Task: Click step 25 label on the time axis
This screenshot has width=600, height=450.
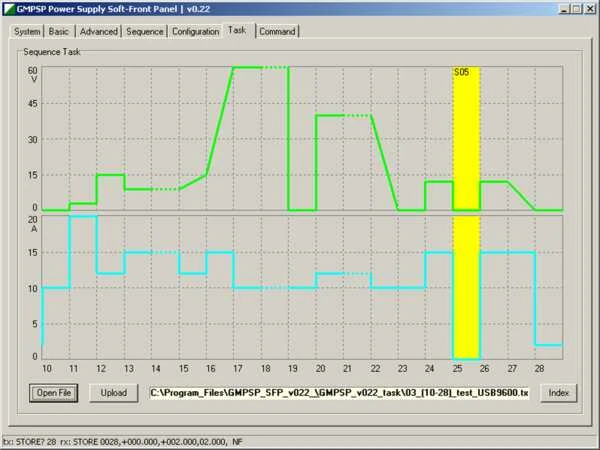Action: pyautogui.click(x=457, y=368)
